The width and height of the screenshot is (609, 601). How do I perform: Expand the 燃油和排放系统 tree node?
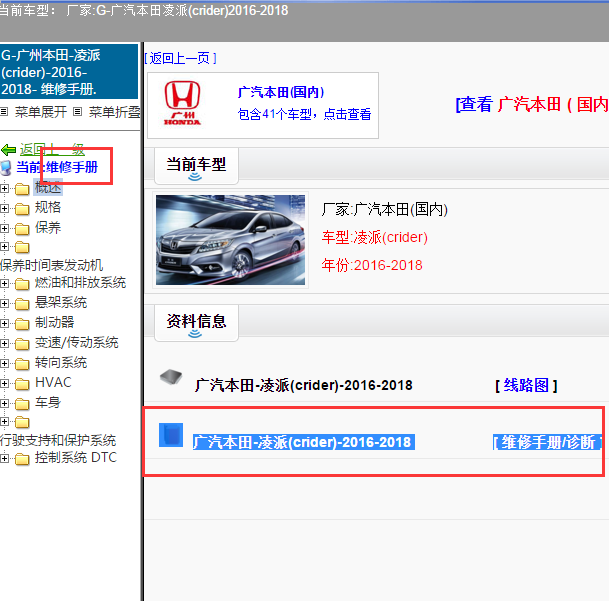point(4,284)
